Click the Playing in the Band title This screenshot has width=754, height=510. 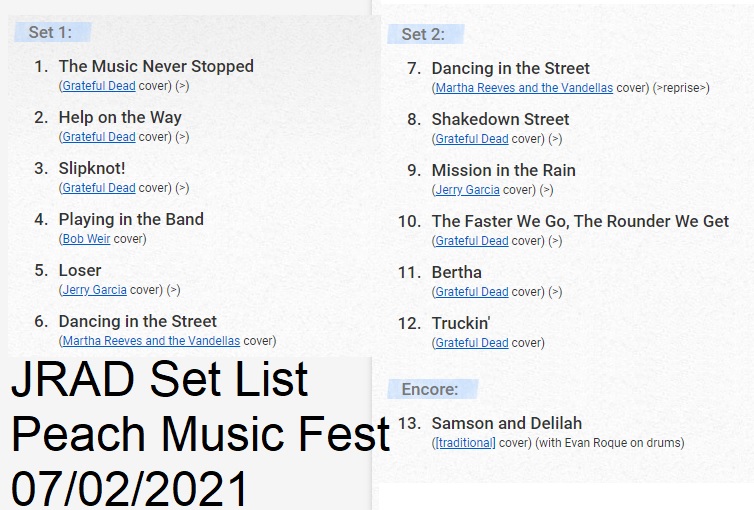[x=131, y=220]
